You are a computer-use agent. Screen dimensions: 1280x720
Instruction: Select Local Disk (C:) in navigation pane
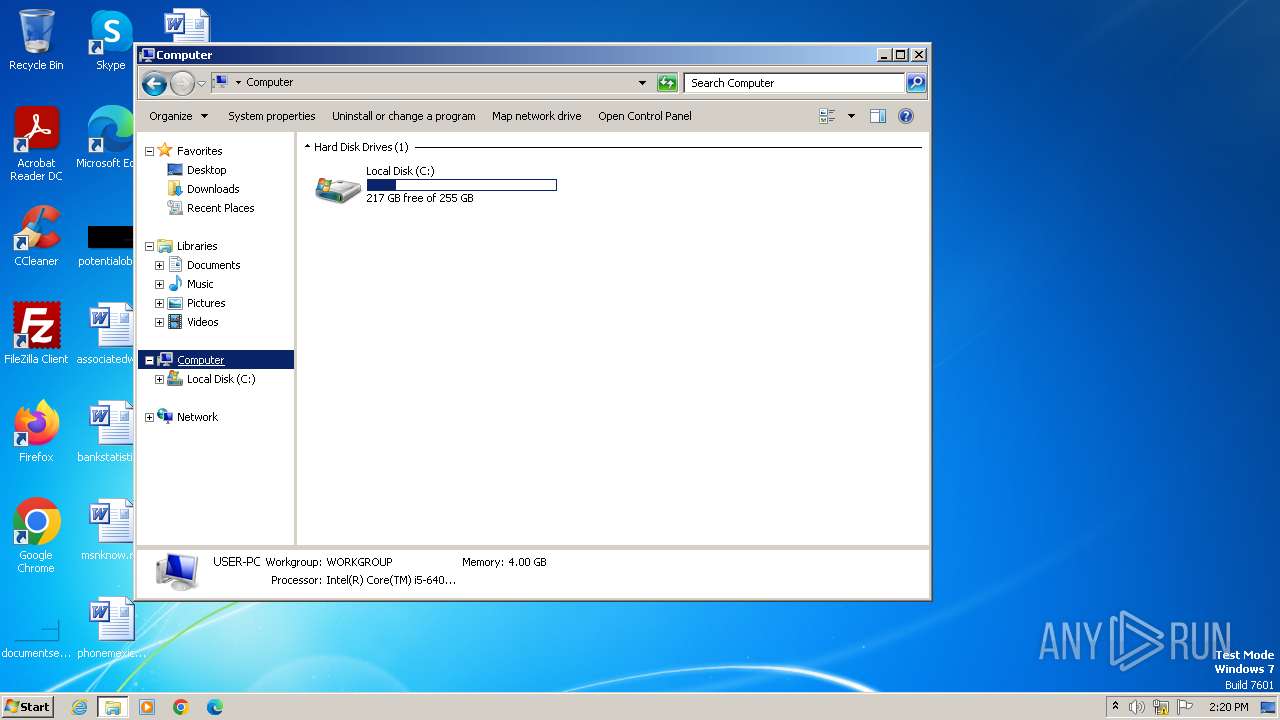coord(220,379)
